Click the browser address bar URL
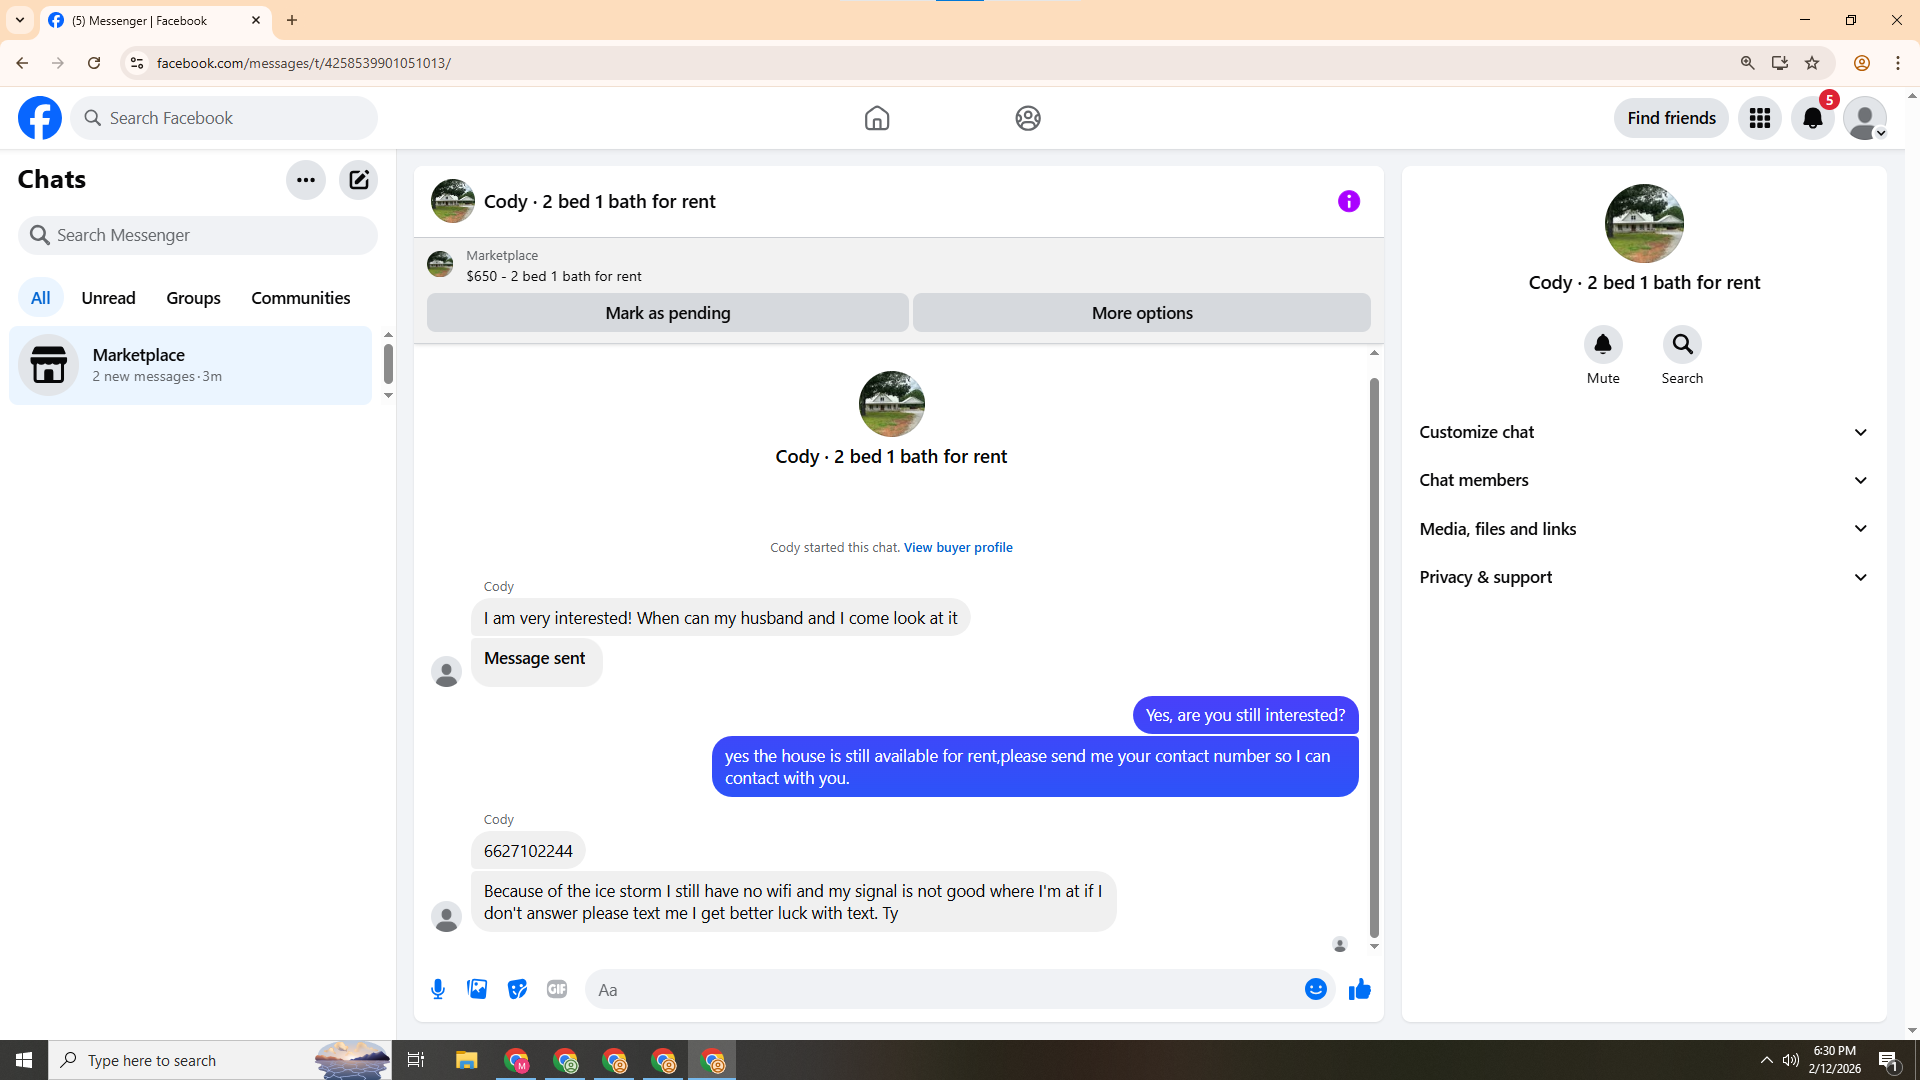Screen dimensions: 1920x1080 [x=303, y=63]
